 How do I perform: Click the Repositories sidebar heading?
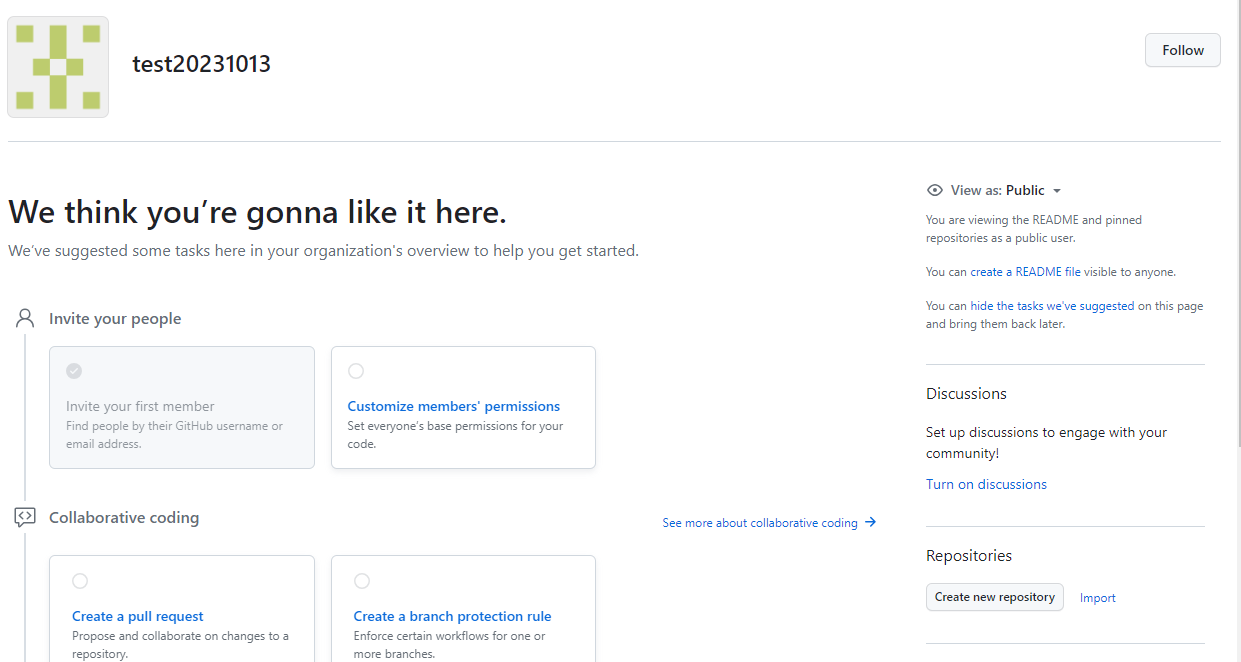(x=969, y=556)
